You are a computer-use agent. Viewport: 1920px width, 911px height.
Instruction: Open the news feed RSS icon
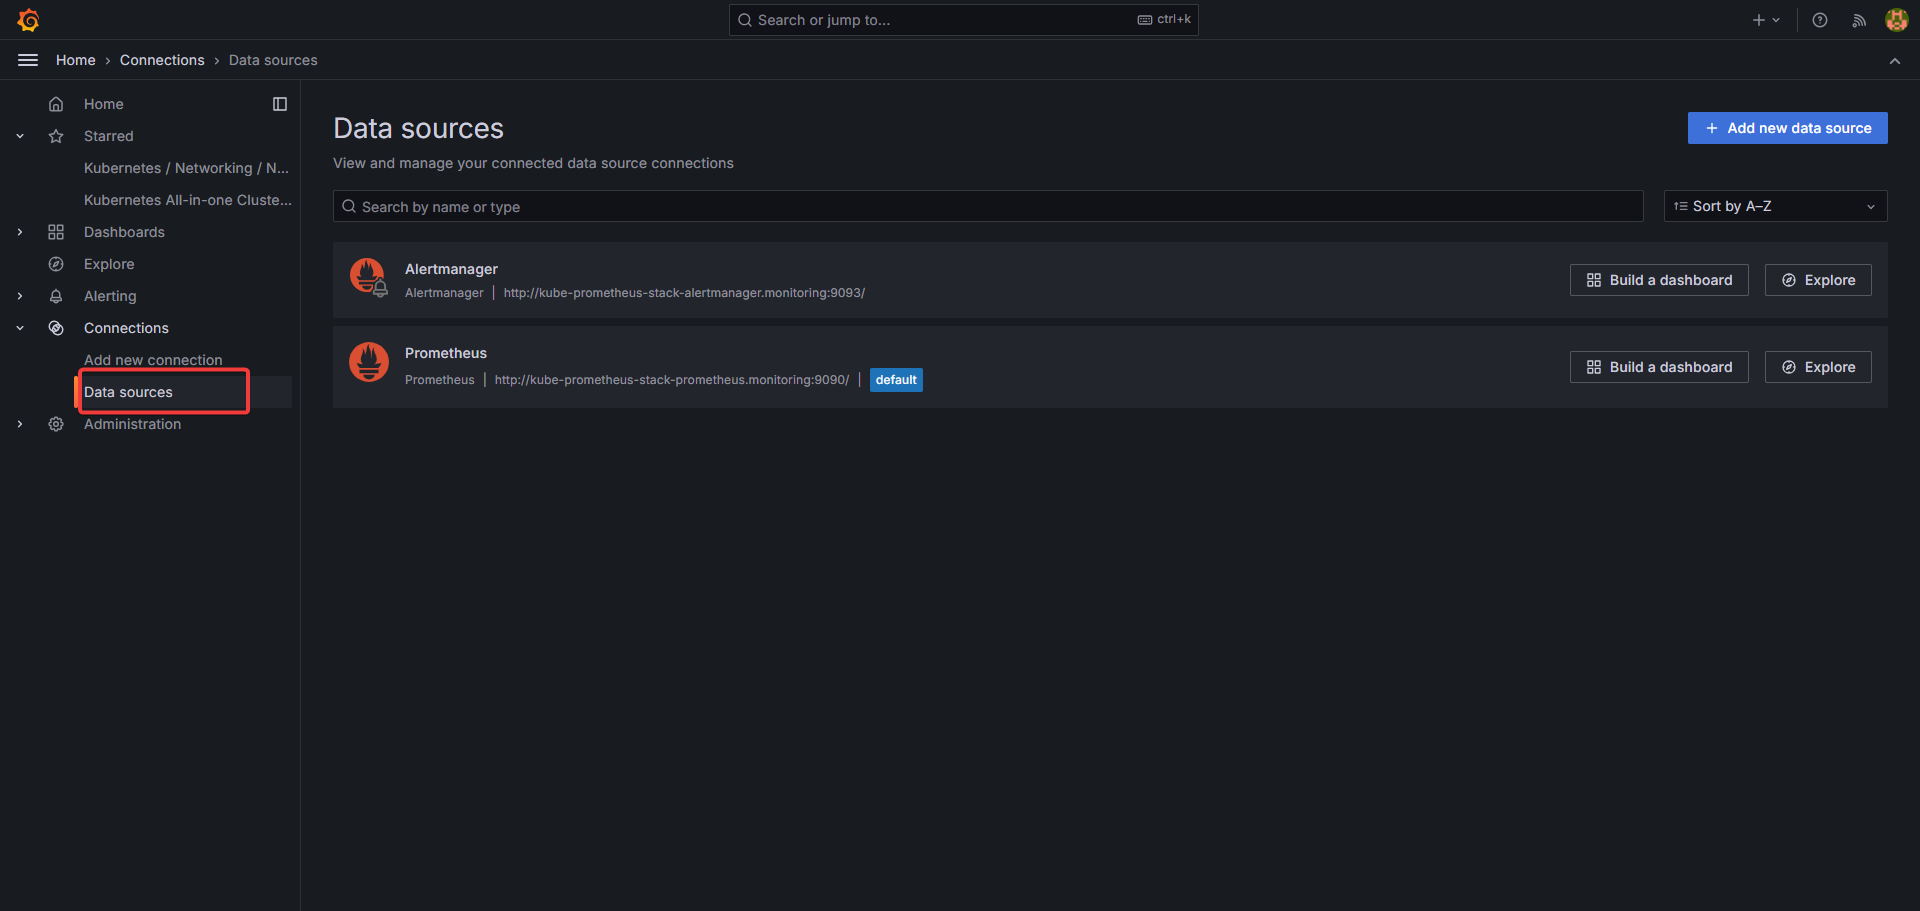pyautogui.click(x=1859, y=20)
